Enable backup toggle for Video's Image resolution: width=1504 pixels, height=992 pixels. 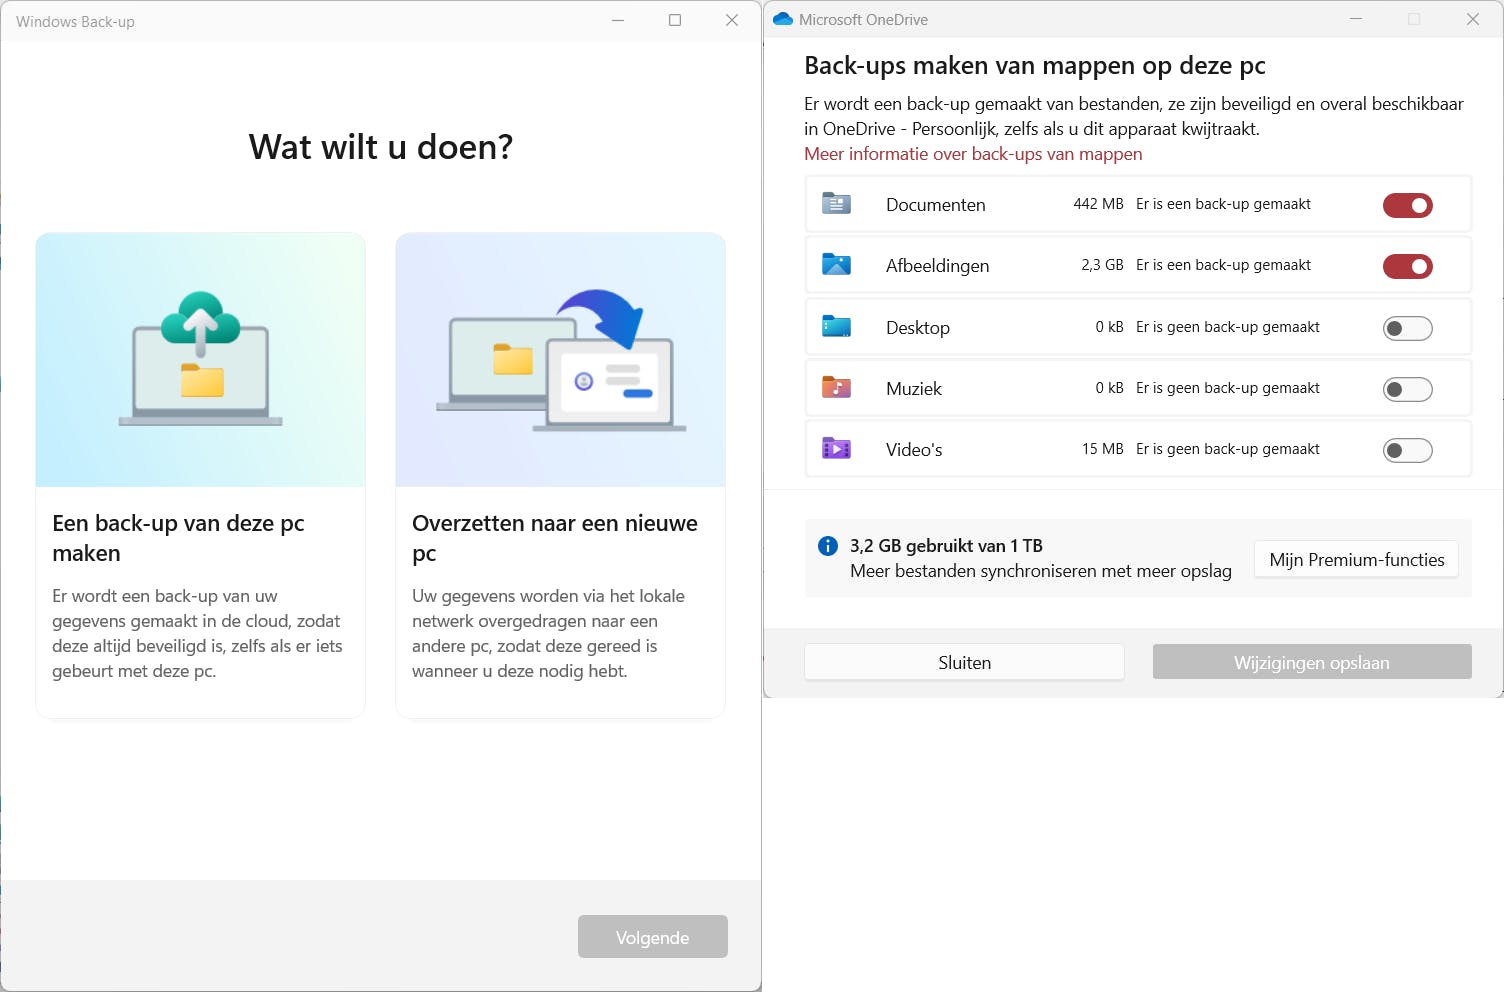1408,450
